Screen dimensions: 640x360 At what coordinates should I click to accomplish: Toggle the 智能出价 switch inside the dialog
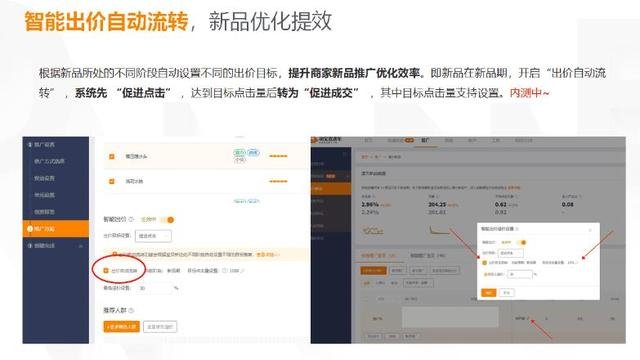pyautogui.click(x=521, y=242)
